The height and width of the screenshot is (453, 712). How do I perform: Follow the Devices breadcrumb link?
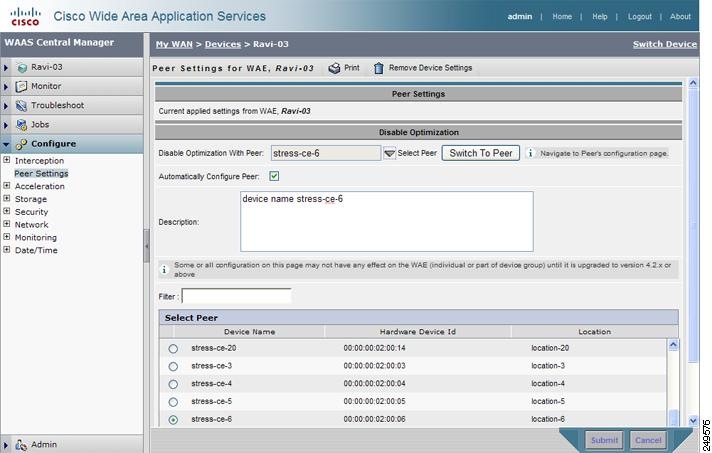click(223, 44)
